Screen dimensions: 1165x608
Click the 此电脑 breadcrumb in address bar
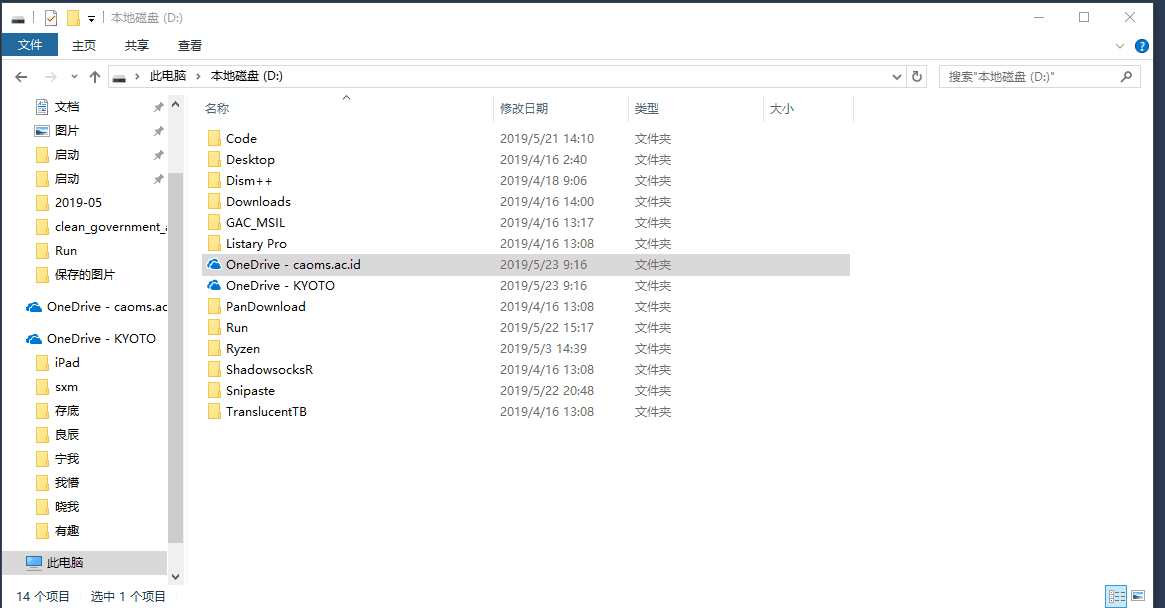coord(167,76)
